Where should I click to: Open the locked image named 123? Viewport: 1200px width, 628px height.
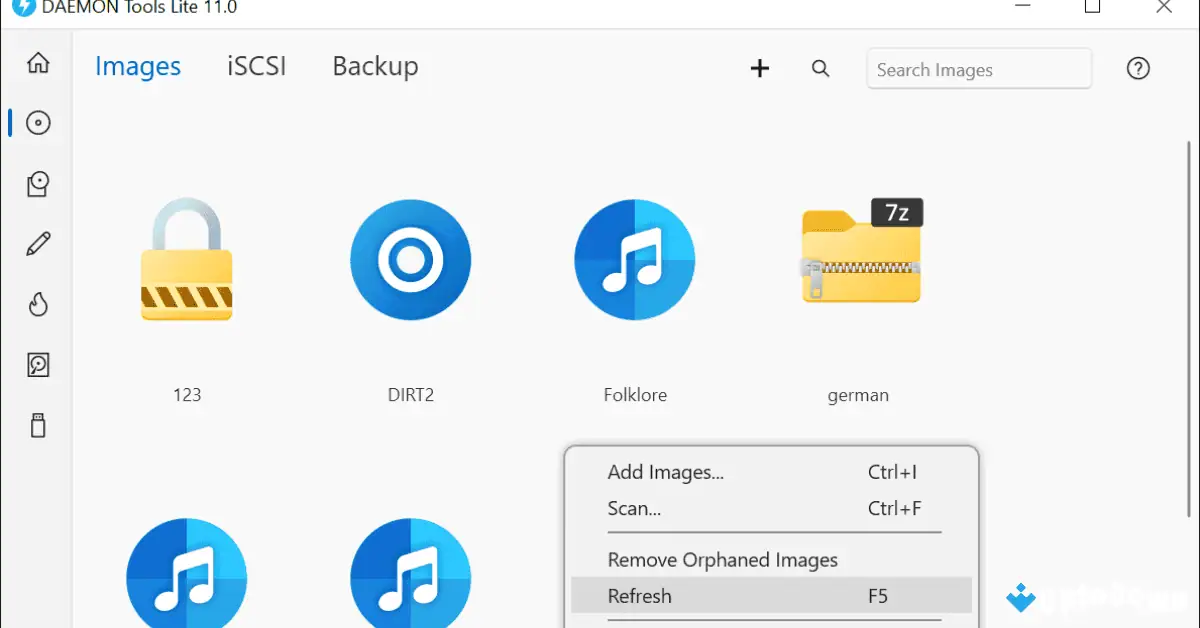[x=186, y=260]
